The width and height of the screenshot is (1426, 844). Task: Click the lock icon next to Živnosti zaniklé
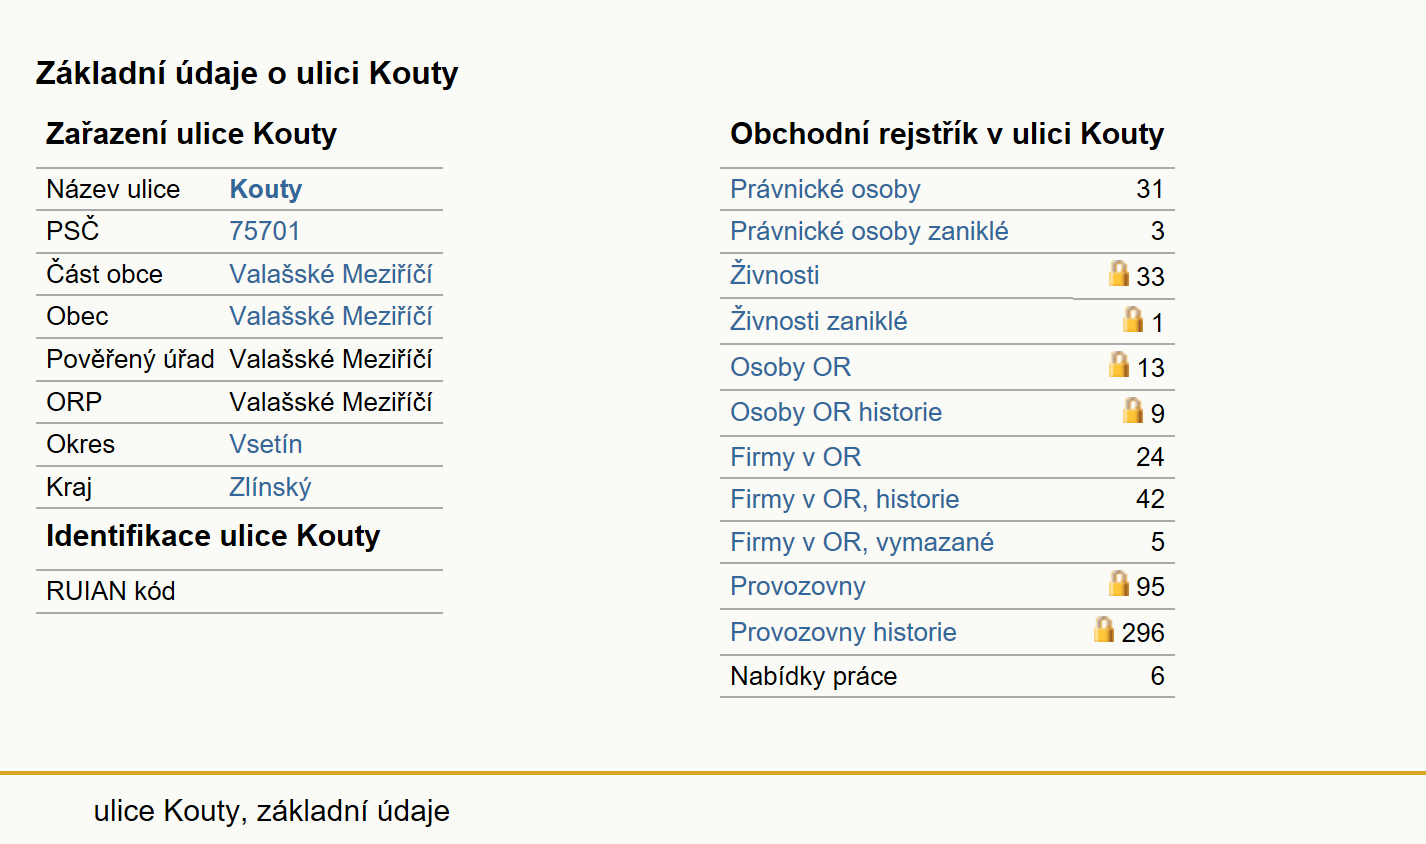pyautogui.click(x=1133, y=319)
